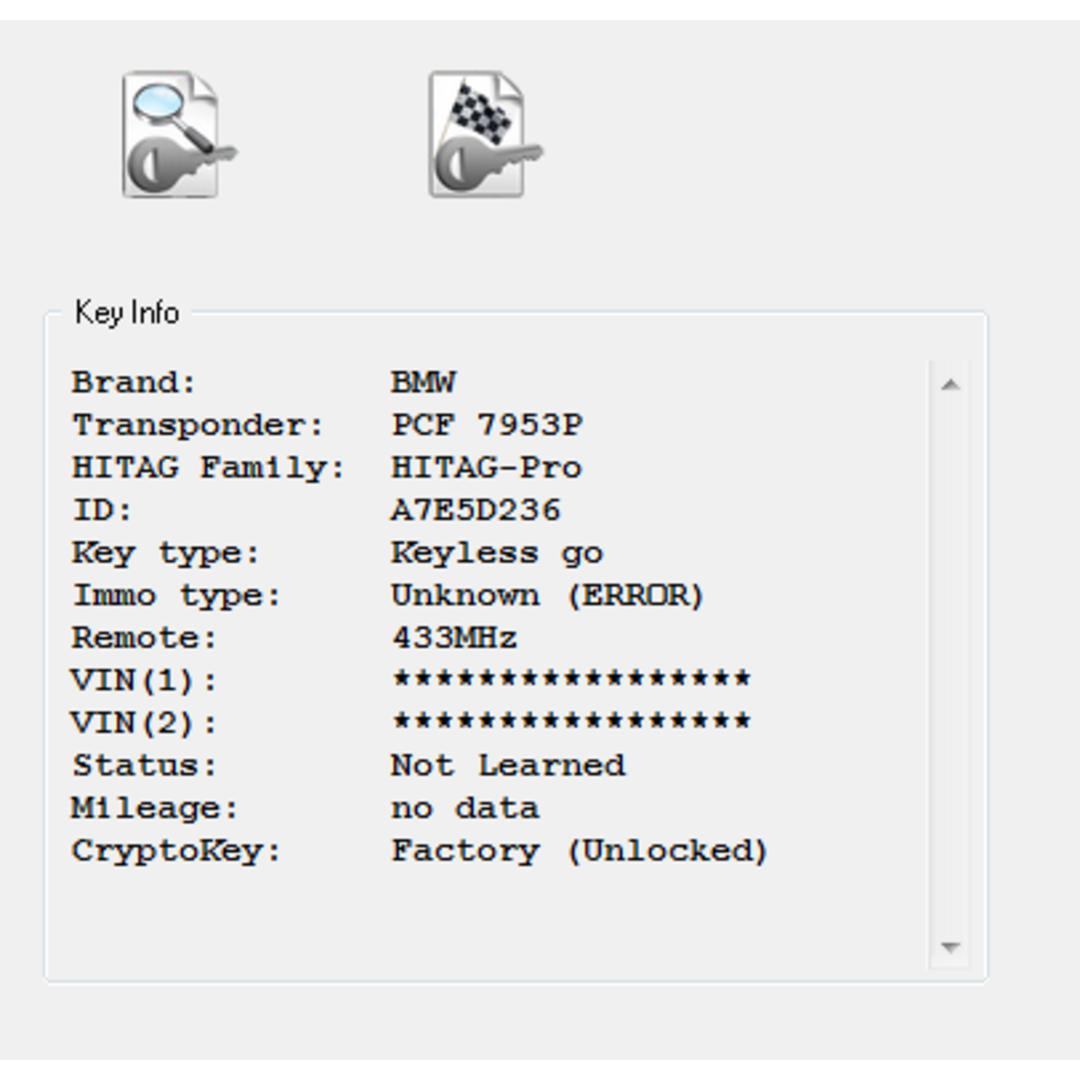The height and width of the screenshot is (1080, 1080).
Task: Click the Remote: field label
Action: pyautogui.click(x=145, y=638)
